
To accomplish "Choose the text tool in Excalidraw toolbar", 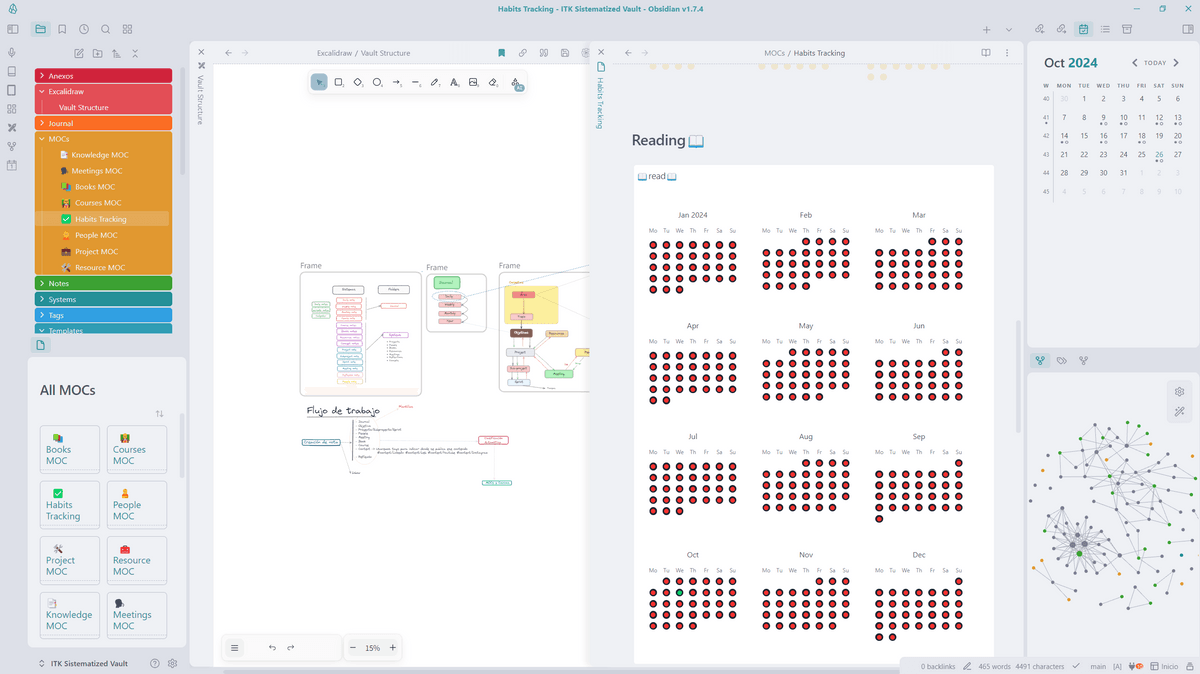I will coord(454,82).
